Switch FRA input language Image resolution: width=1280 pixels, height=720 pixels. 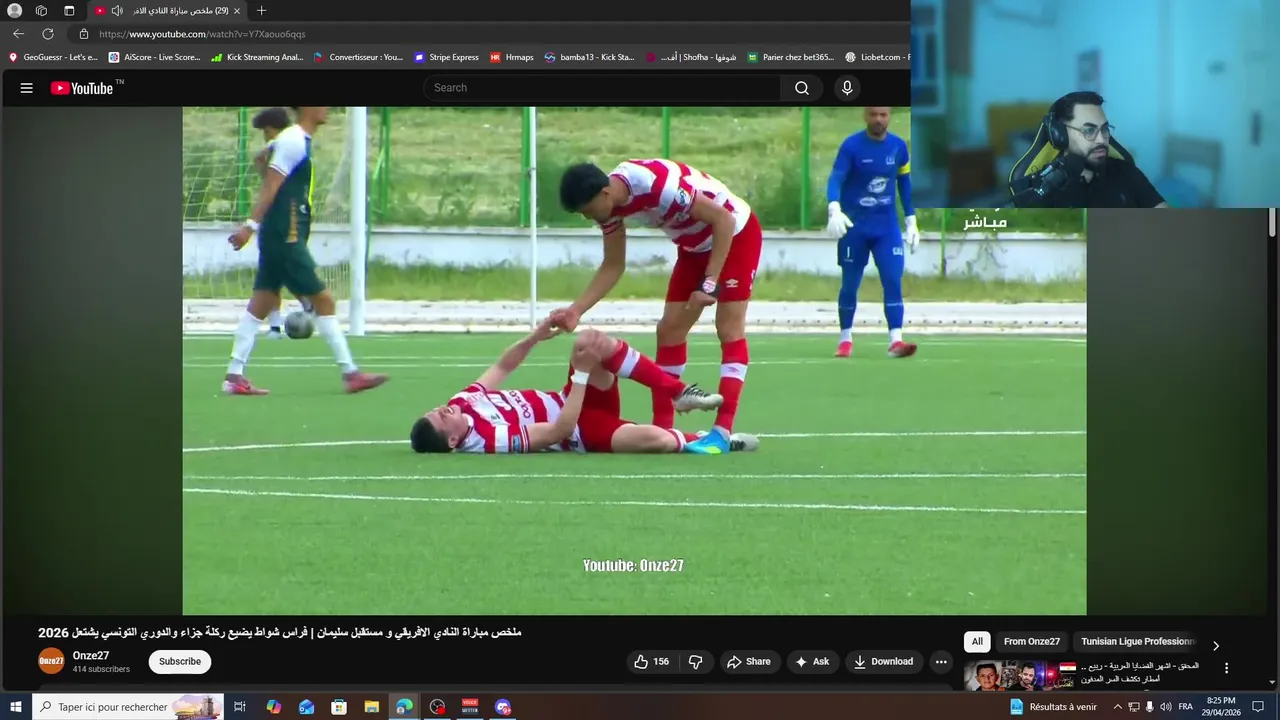[1185, 707]
